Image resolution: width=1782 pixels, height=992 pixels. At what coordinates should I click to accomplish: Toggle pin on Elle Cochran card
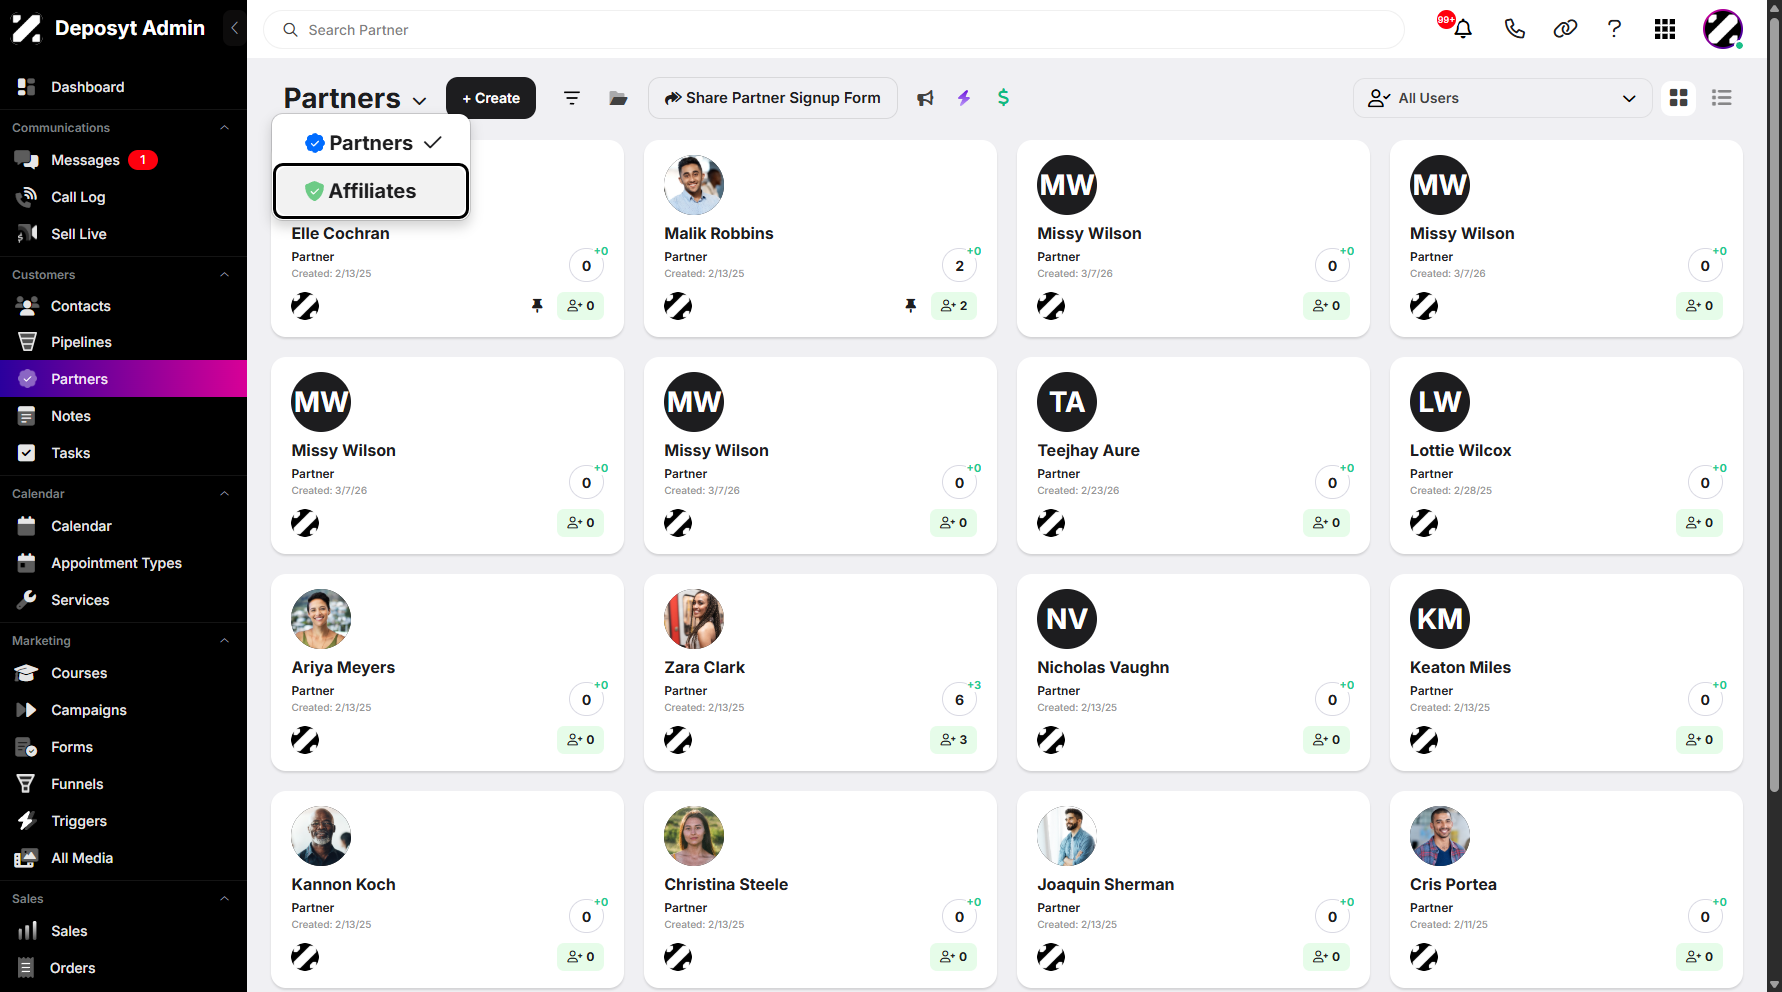(x=537, y=306)
